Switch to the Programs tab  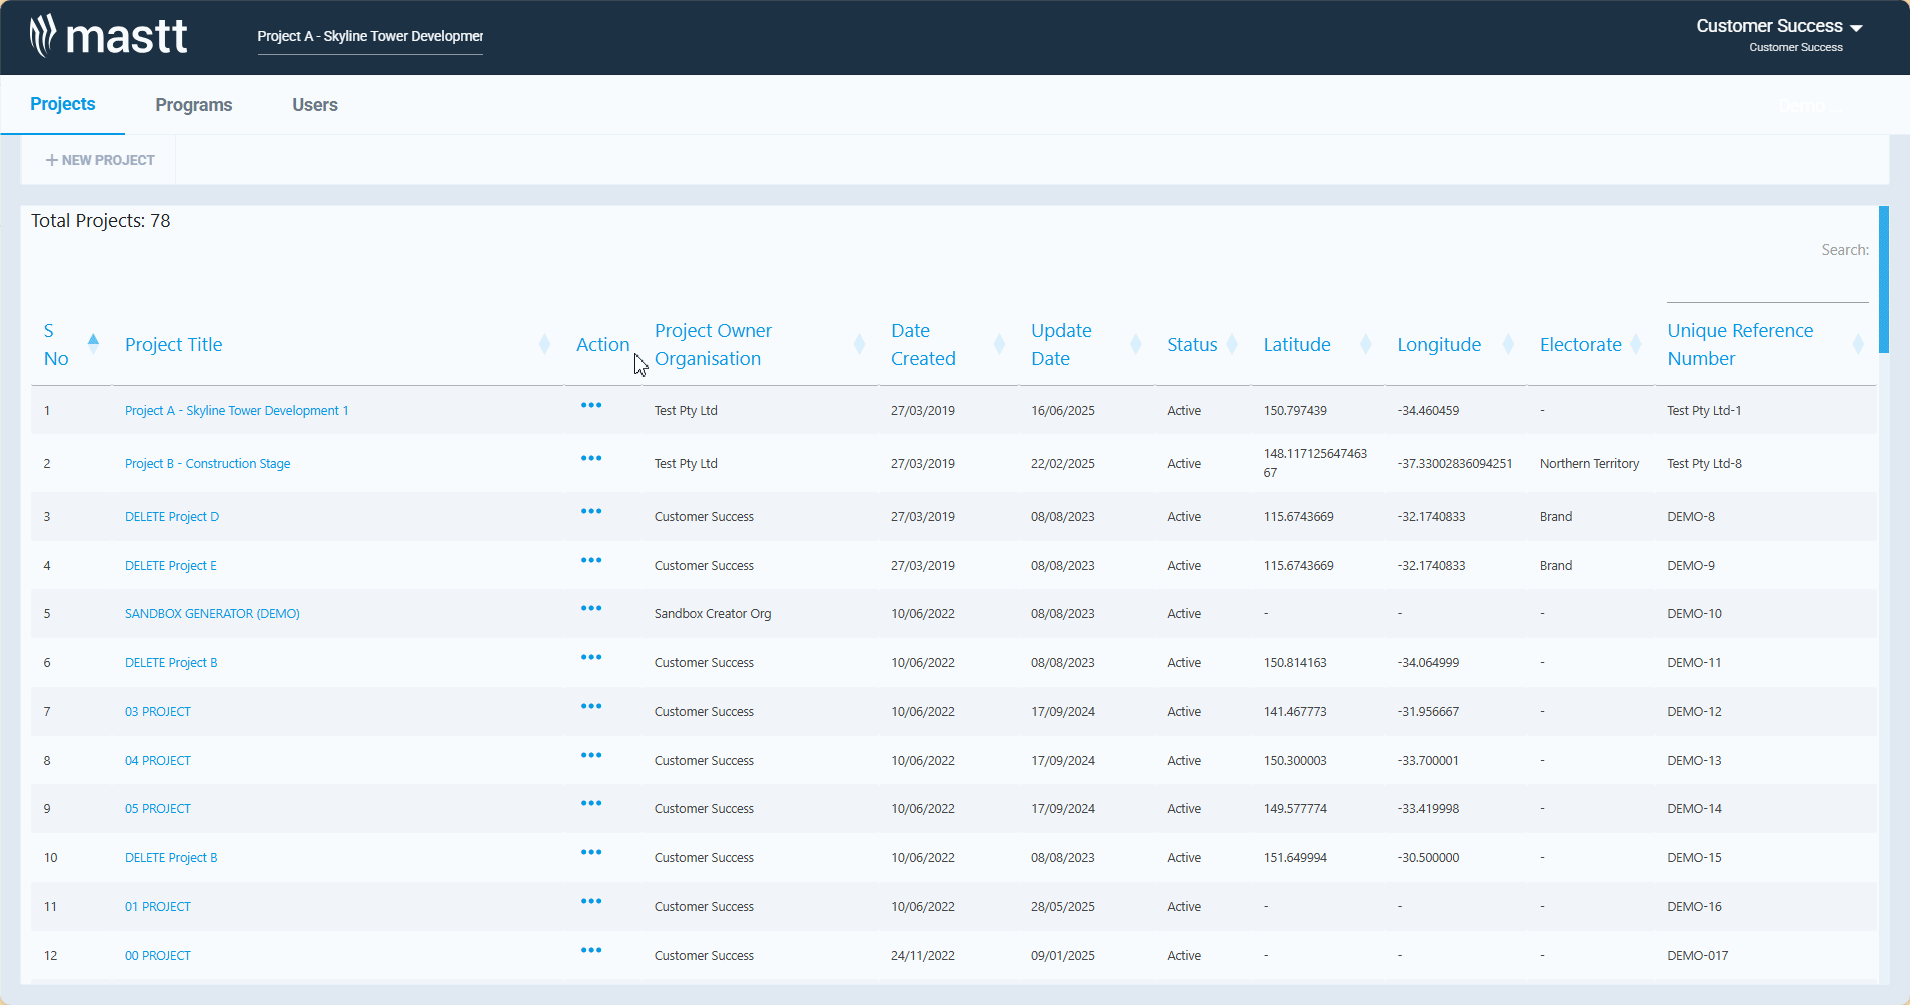(194, 105)
